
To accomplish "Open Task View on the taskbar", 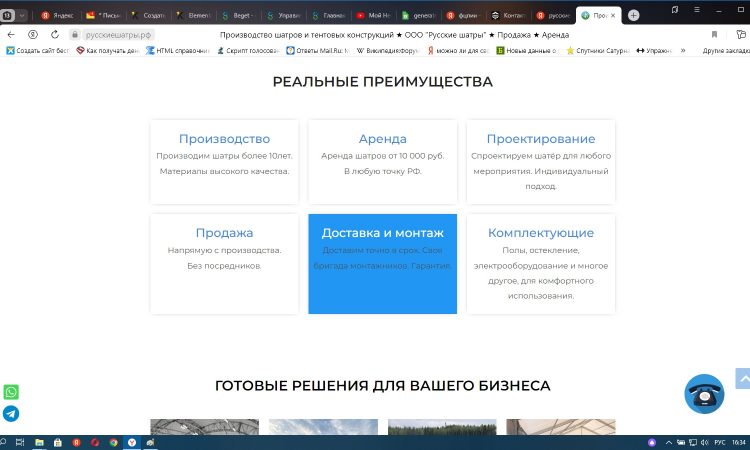I will point(20,442).
